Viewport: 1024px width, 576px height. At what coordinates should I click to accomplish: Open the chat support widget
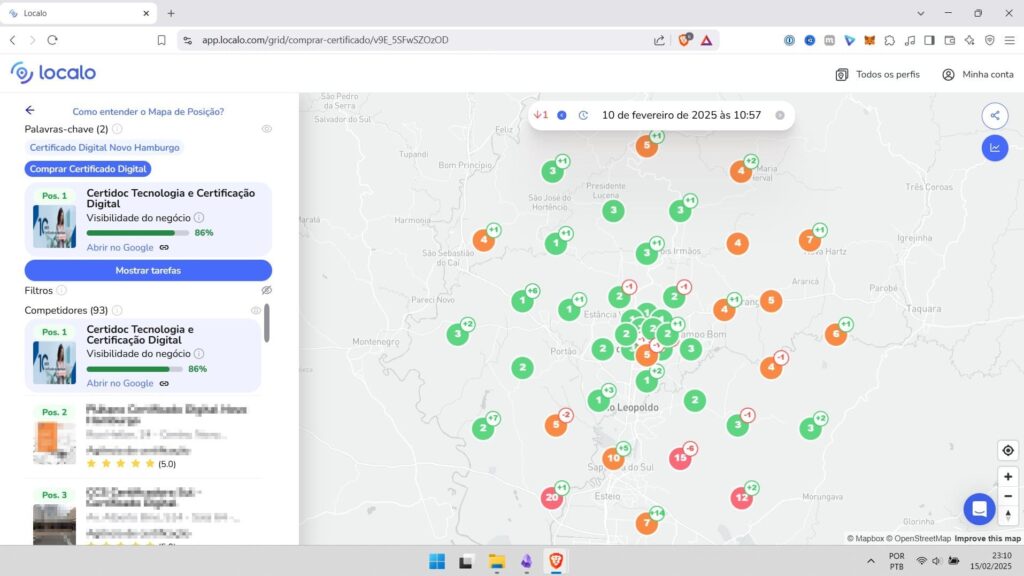pyautogui.click(x=979, y=509)
